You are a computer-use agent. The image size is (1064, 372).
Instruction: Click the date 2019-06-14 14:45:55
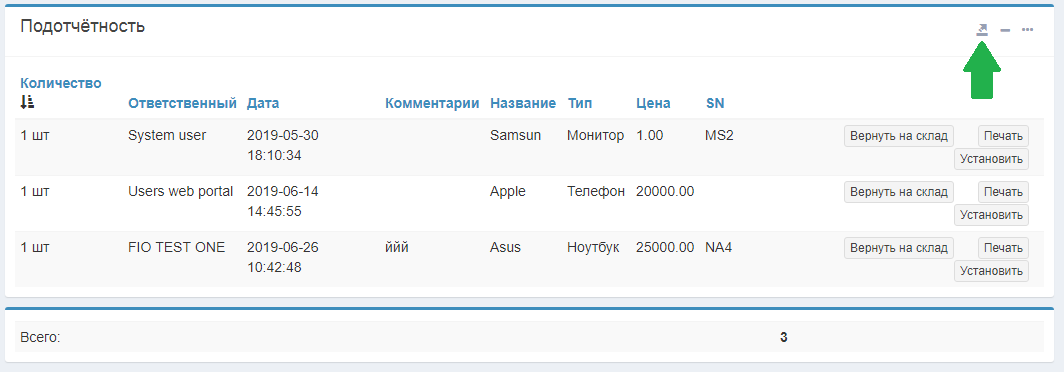282,202
